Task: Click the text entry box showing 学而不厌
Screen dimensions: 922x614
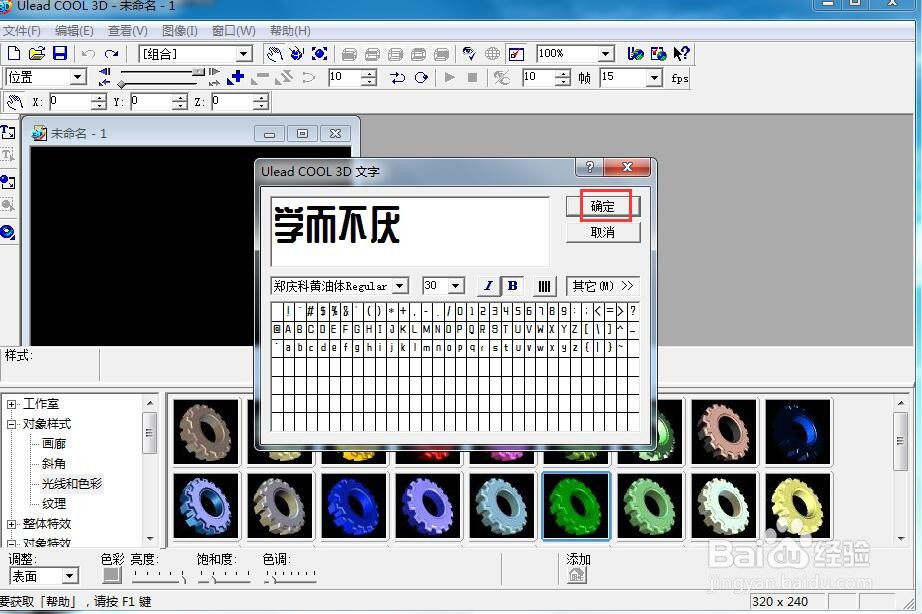Action: 410,232
